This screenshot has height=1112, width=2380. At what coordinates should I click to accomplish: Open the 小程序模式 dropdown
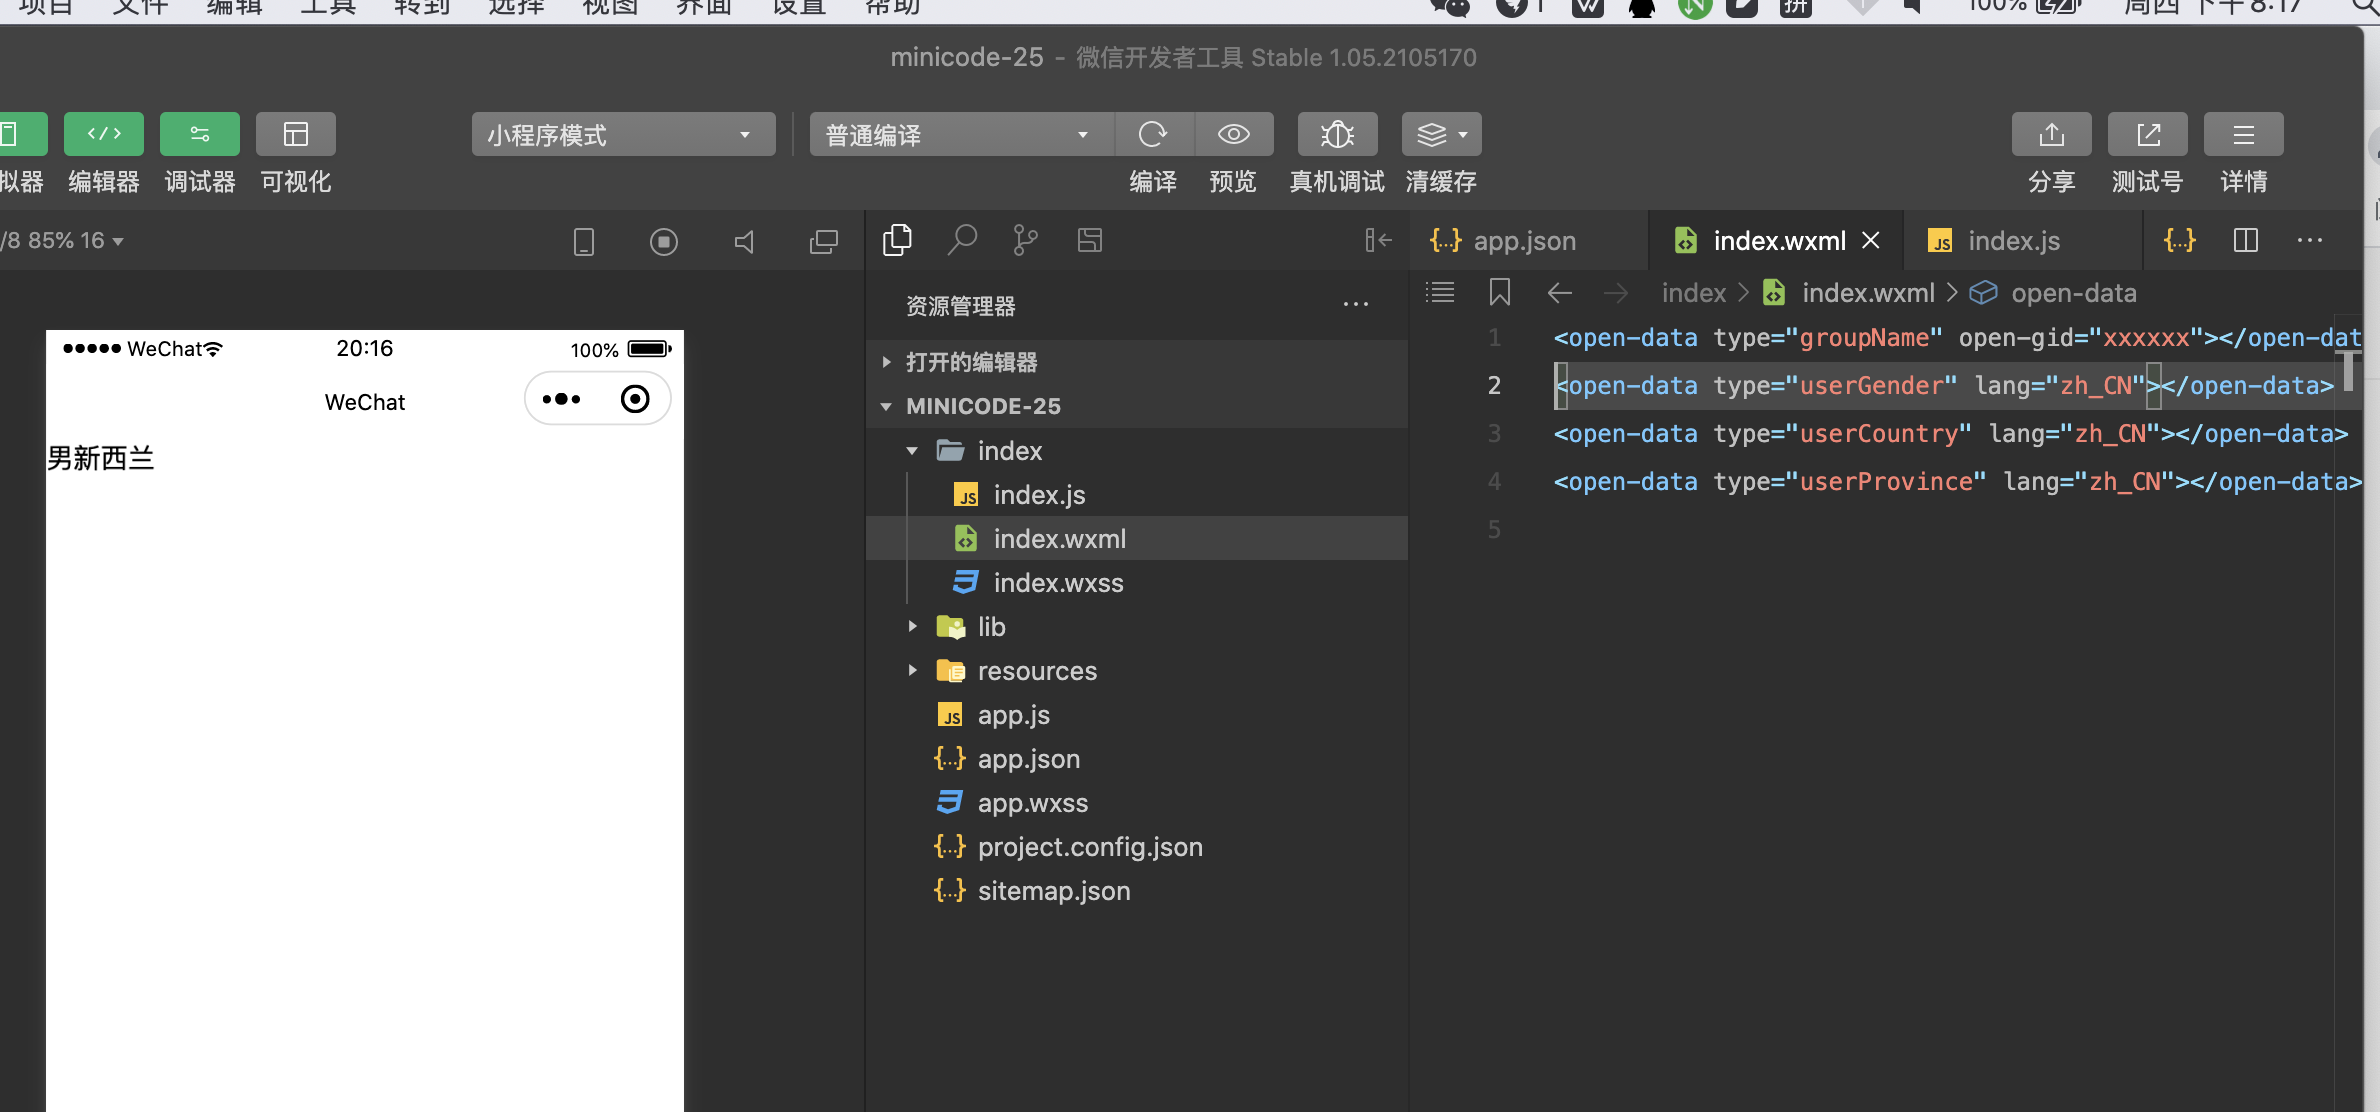(622, 134)
